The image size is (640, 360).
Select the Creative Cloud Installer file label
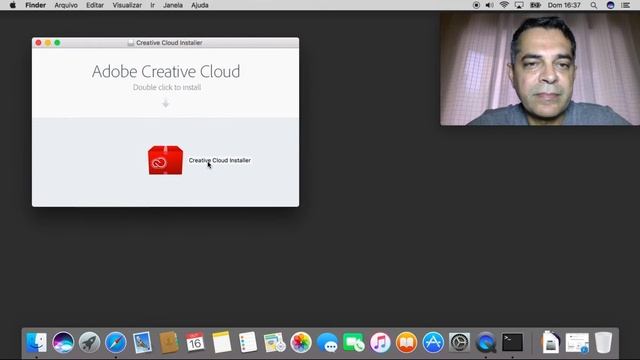click(x=220, y=160)
